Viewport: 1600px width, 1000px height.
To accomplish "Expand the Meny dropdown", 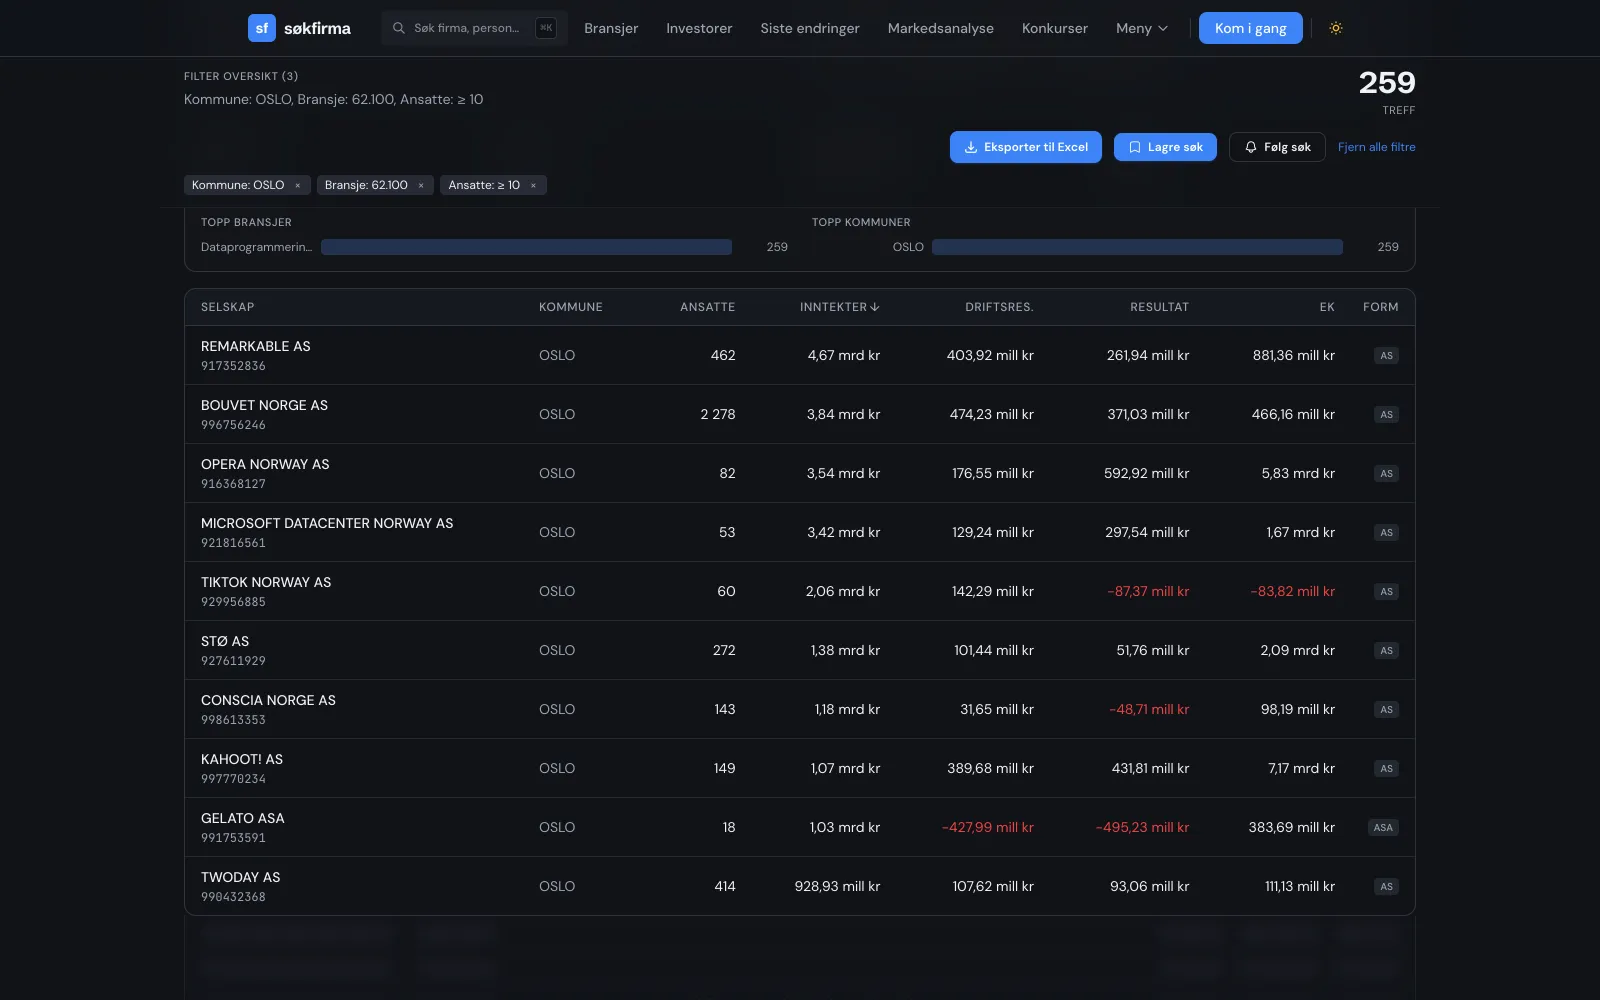I will pyautogui.click(x=1142, y=28).
